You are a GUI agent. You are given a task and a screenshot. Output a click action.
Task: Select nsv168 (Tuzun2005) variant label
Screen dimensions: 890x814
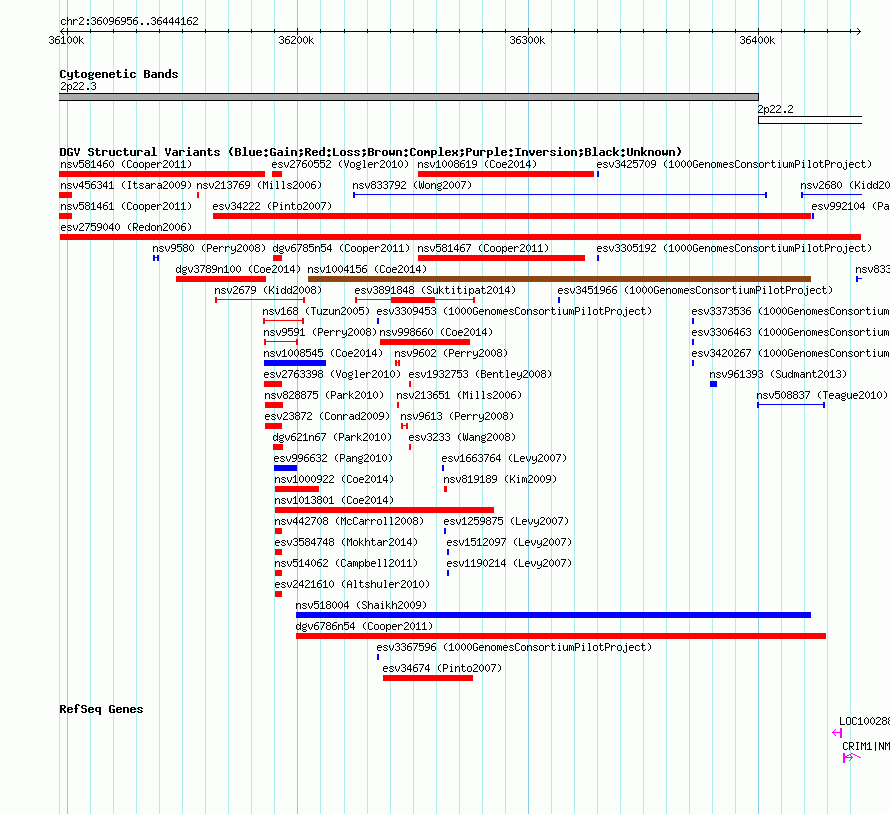click(x=316, y=311)
